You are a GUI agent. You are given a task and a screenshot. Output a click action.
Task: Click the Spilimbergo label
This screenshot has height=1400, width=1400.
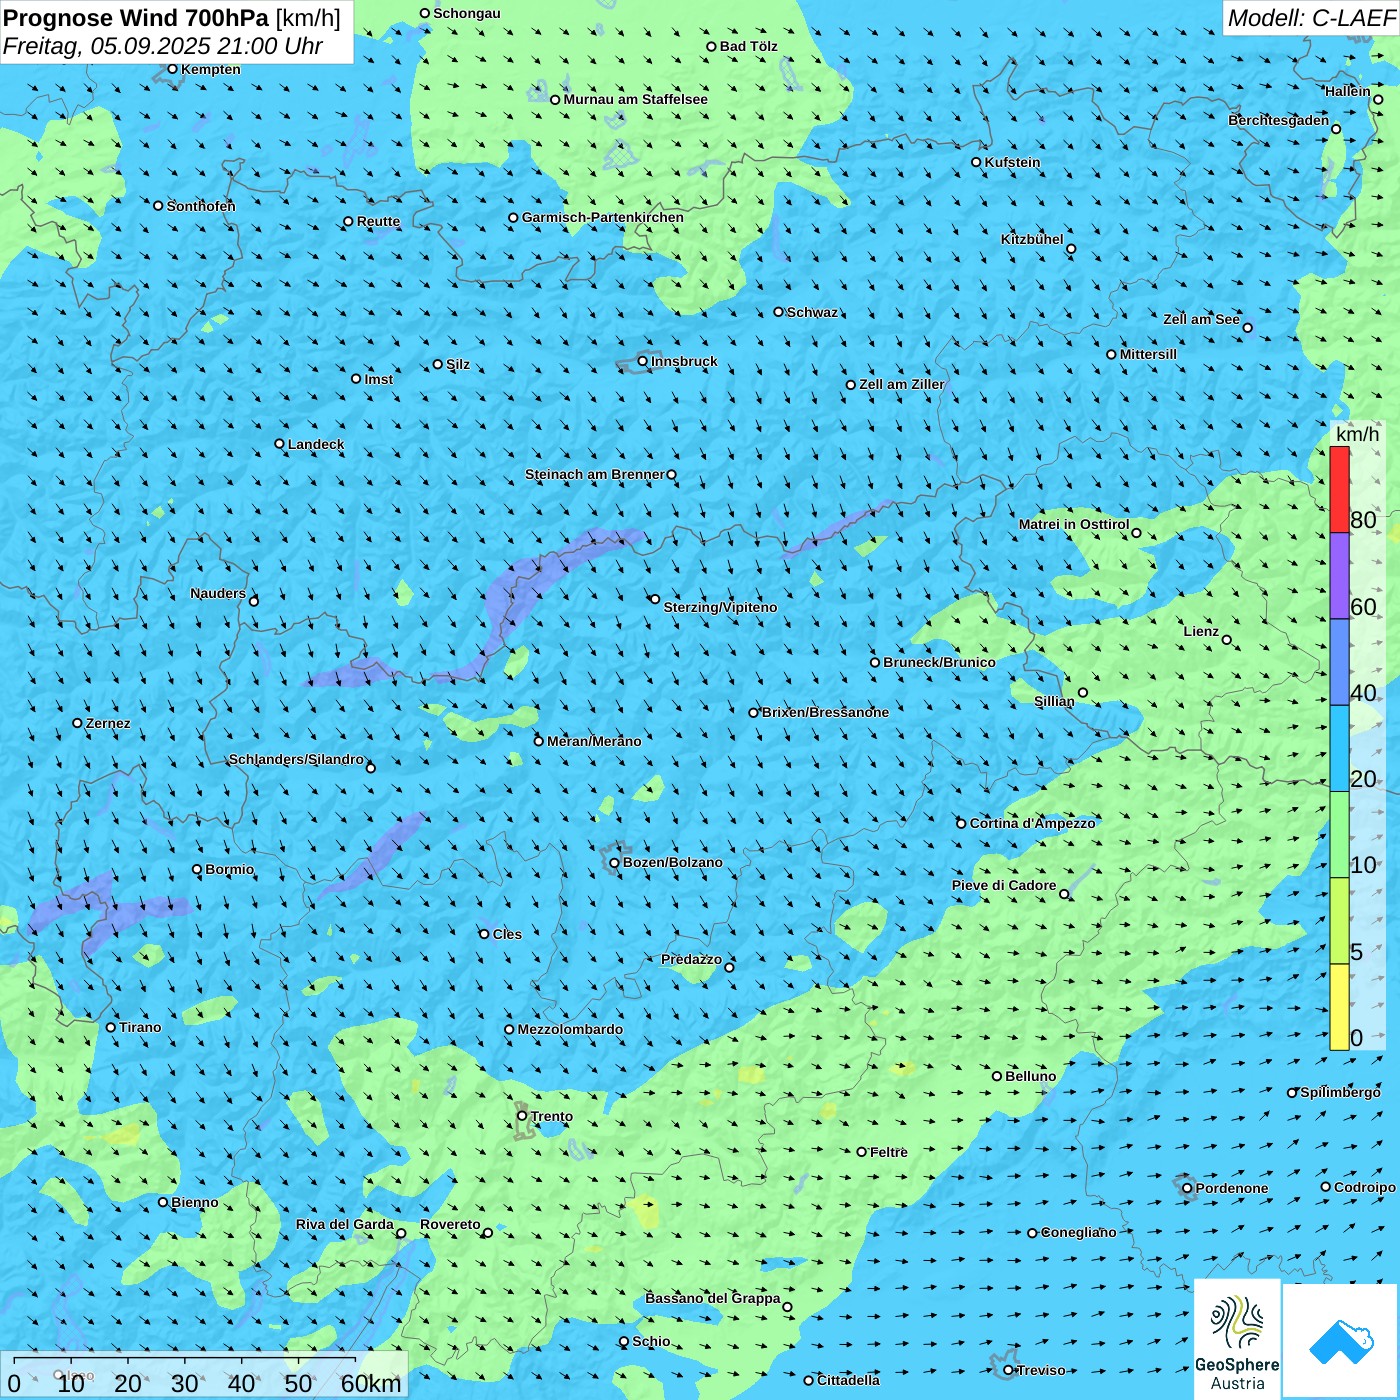point(1340,1092)
